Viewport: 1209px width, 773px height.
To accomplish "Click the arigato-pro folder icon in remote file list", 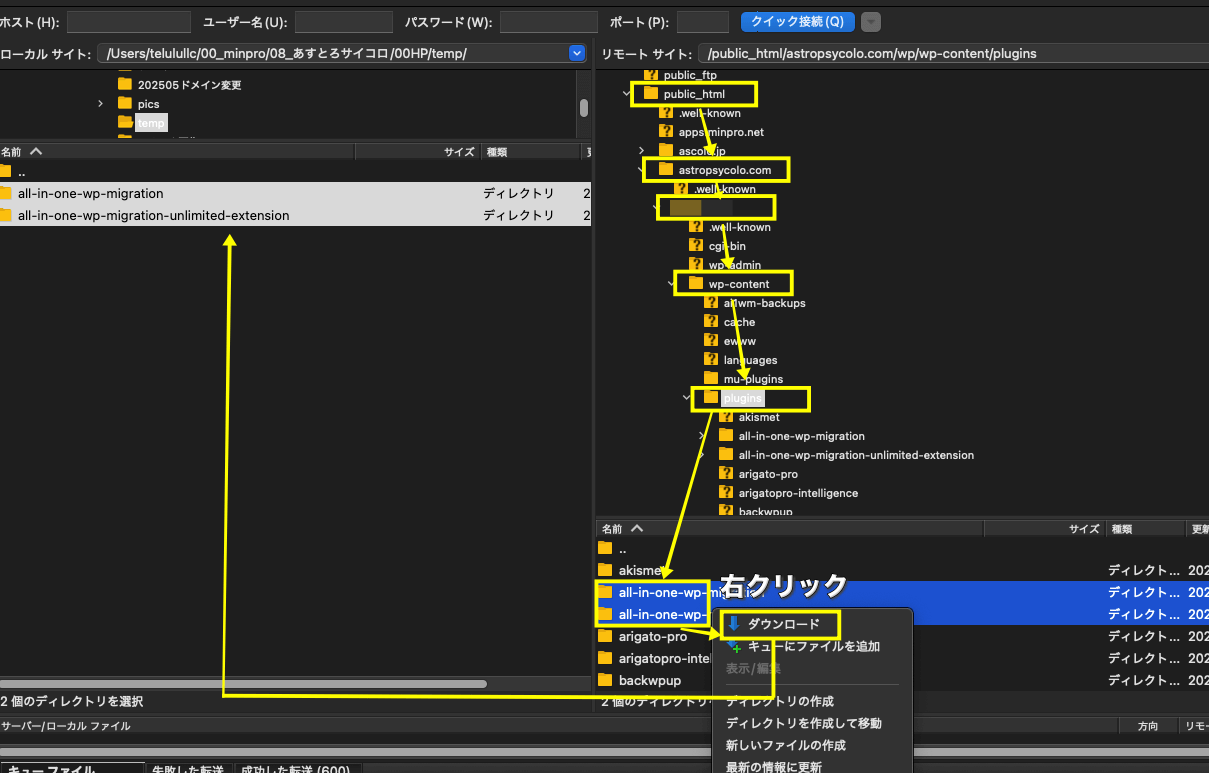I will coord(605,636).
